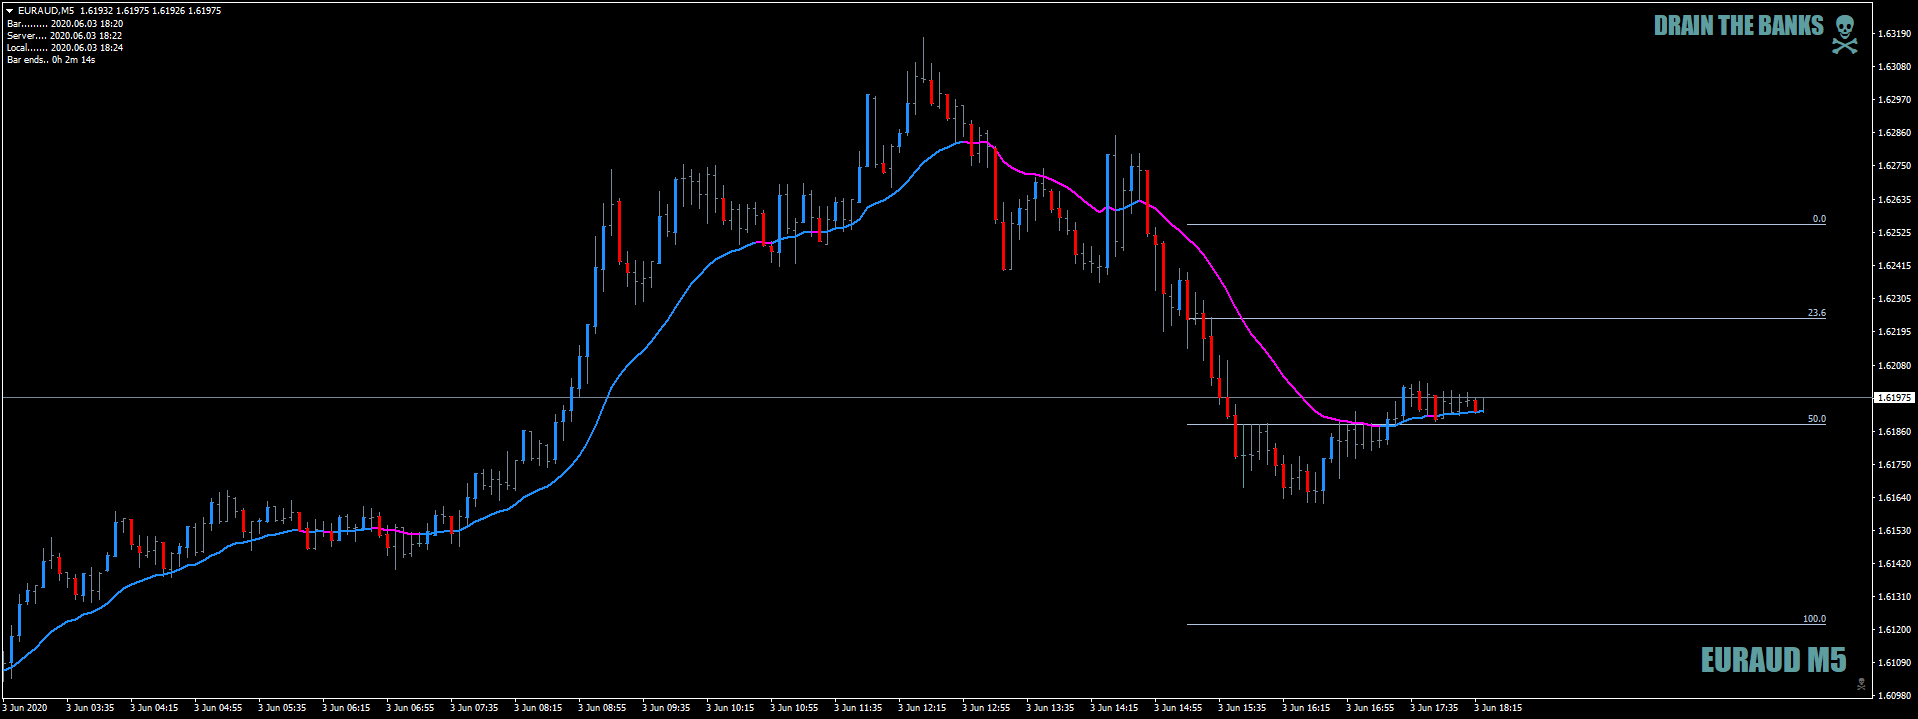1918x719 pixels.
Task: Click the '3 Jun 03:35' time axis label
Action: click(x=90, y=708)
